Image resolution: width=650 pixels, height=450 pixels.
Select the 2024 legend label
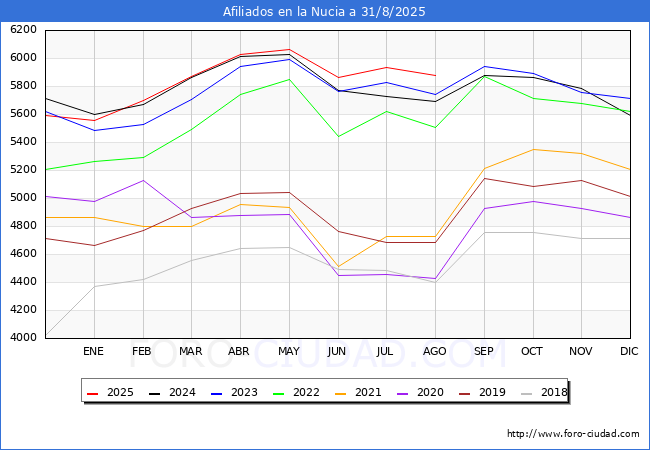point(182,392)
